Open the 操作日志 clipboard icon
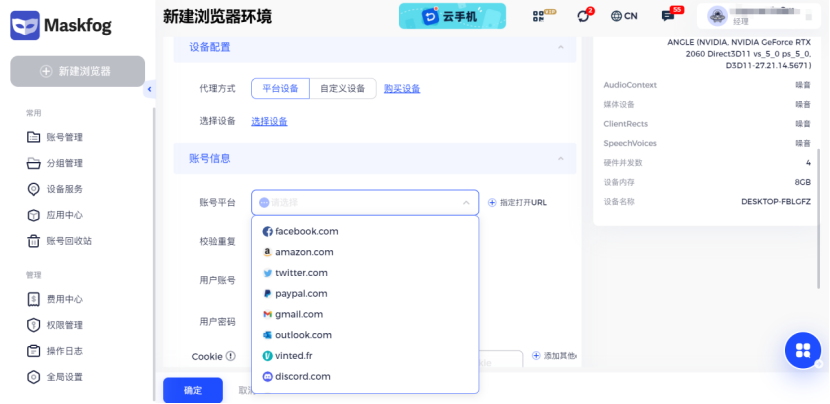830x404 pixels. point(33,351)
